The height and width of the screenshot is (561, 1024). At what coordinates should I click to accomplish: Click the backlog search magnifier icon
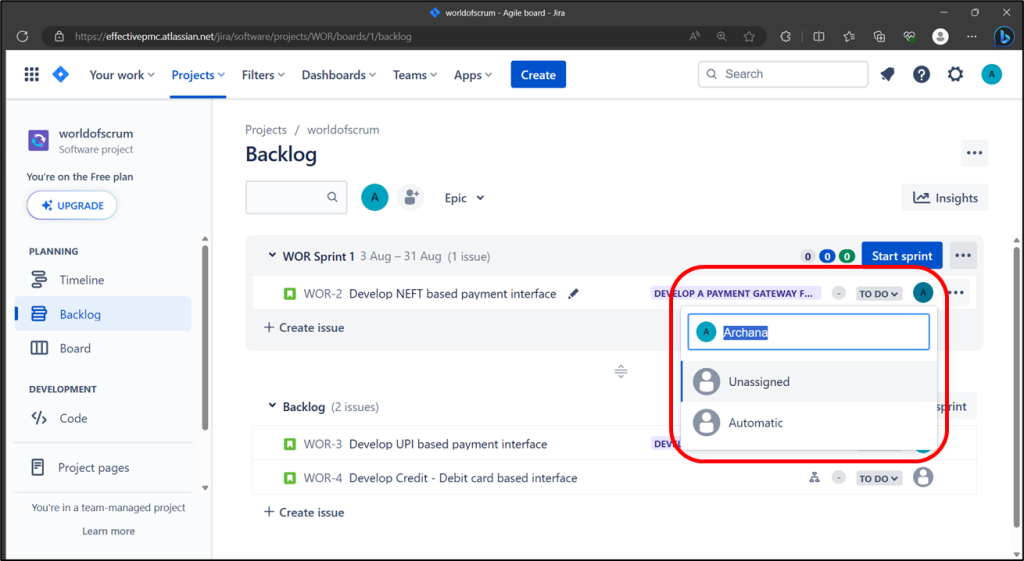point(332,197)
